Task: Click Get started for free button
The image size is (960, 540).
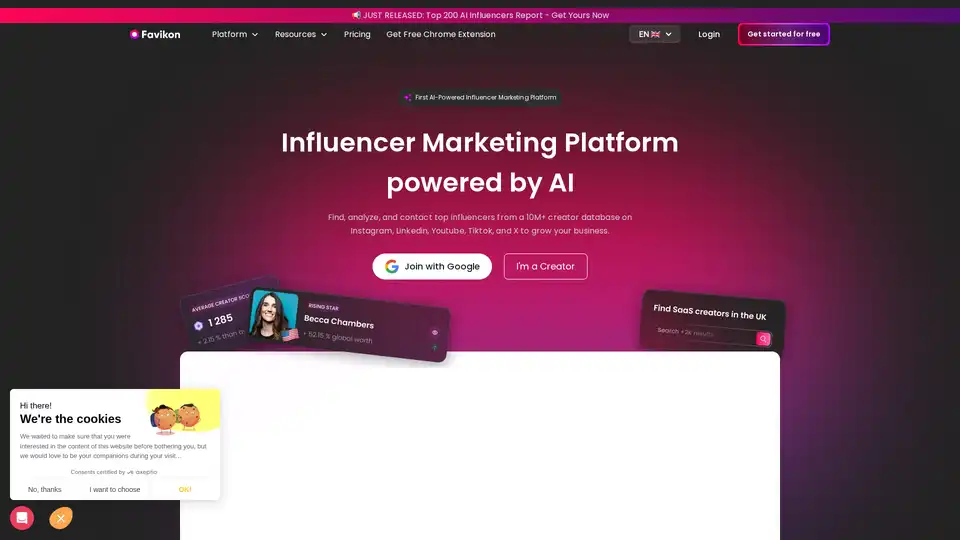Action: tap(784, 34)
